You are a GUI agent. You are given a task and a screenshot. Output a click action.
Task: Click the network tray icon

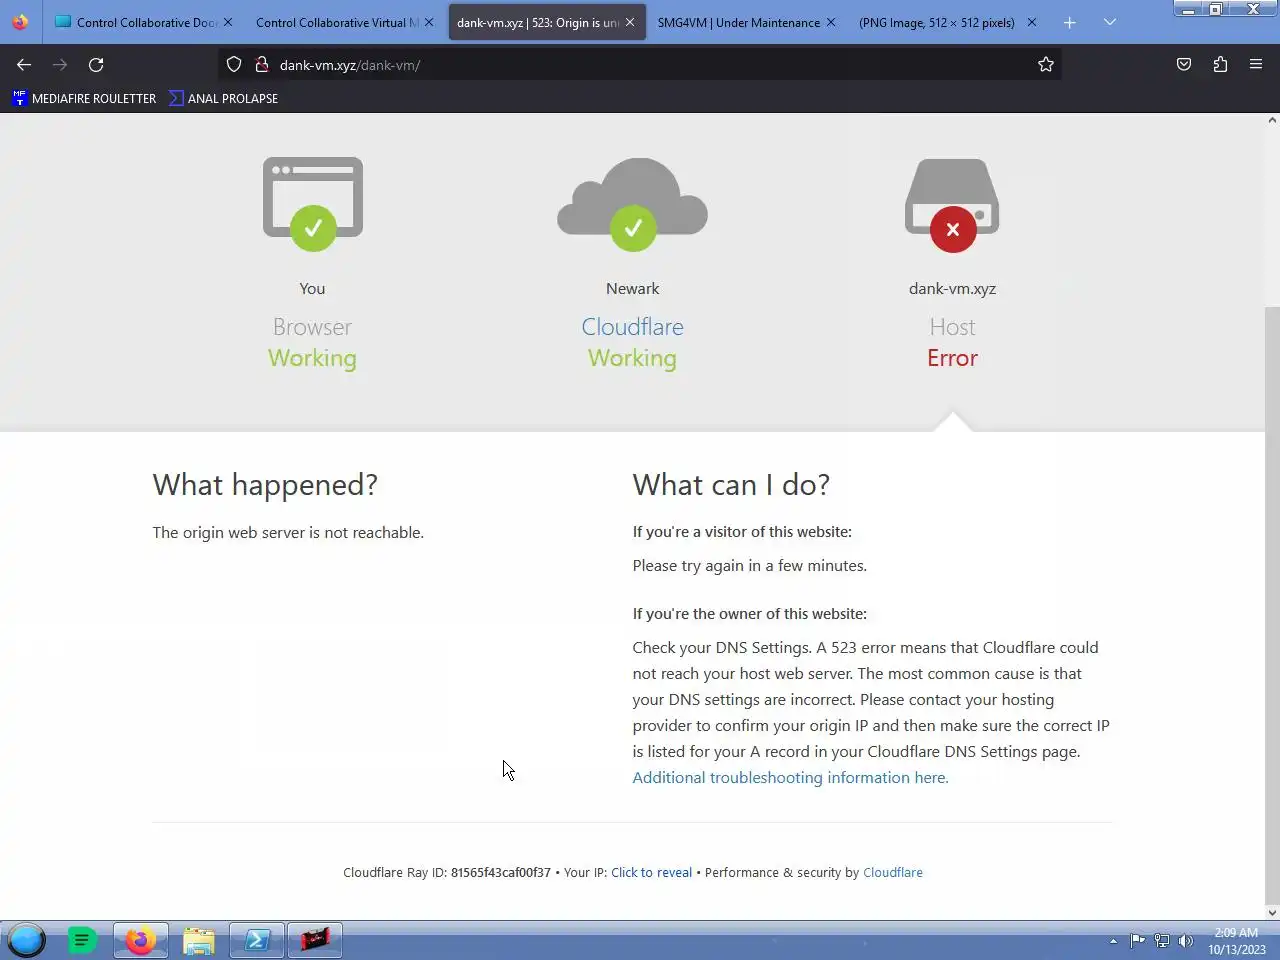(x=1162, y=940)
